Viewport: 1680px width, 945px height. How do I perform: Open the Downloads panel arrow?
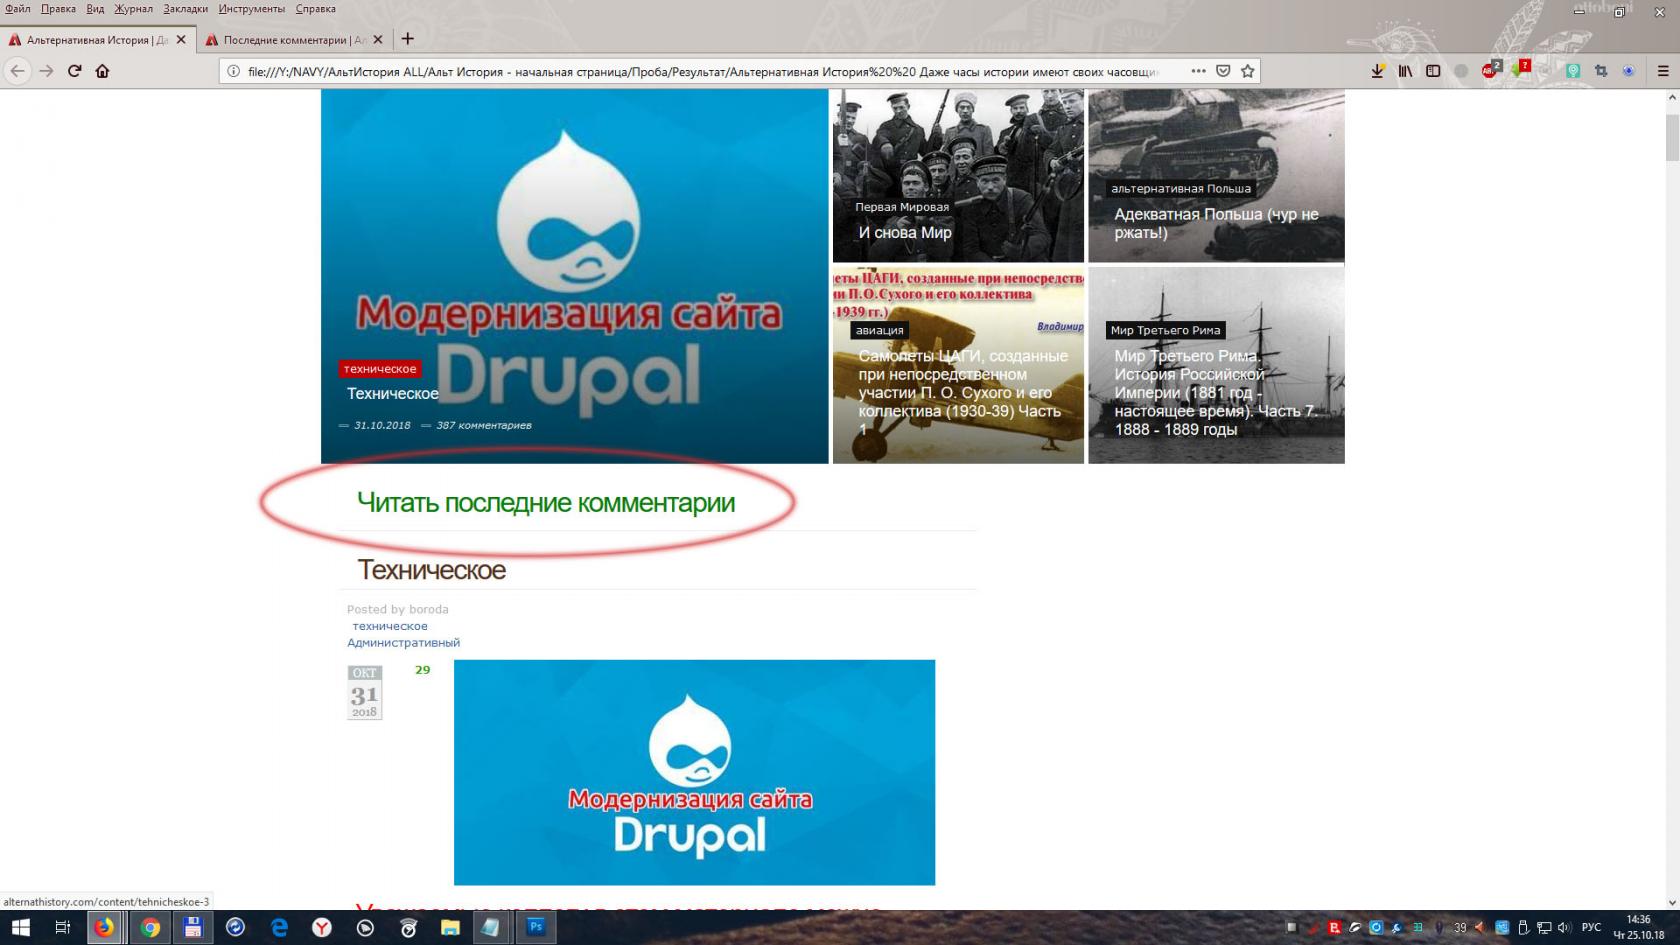pos(1377,71)
